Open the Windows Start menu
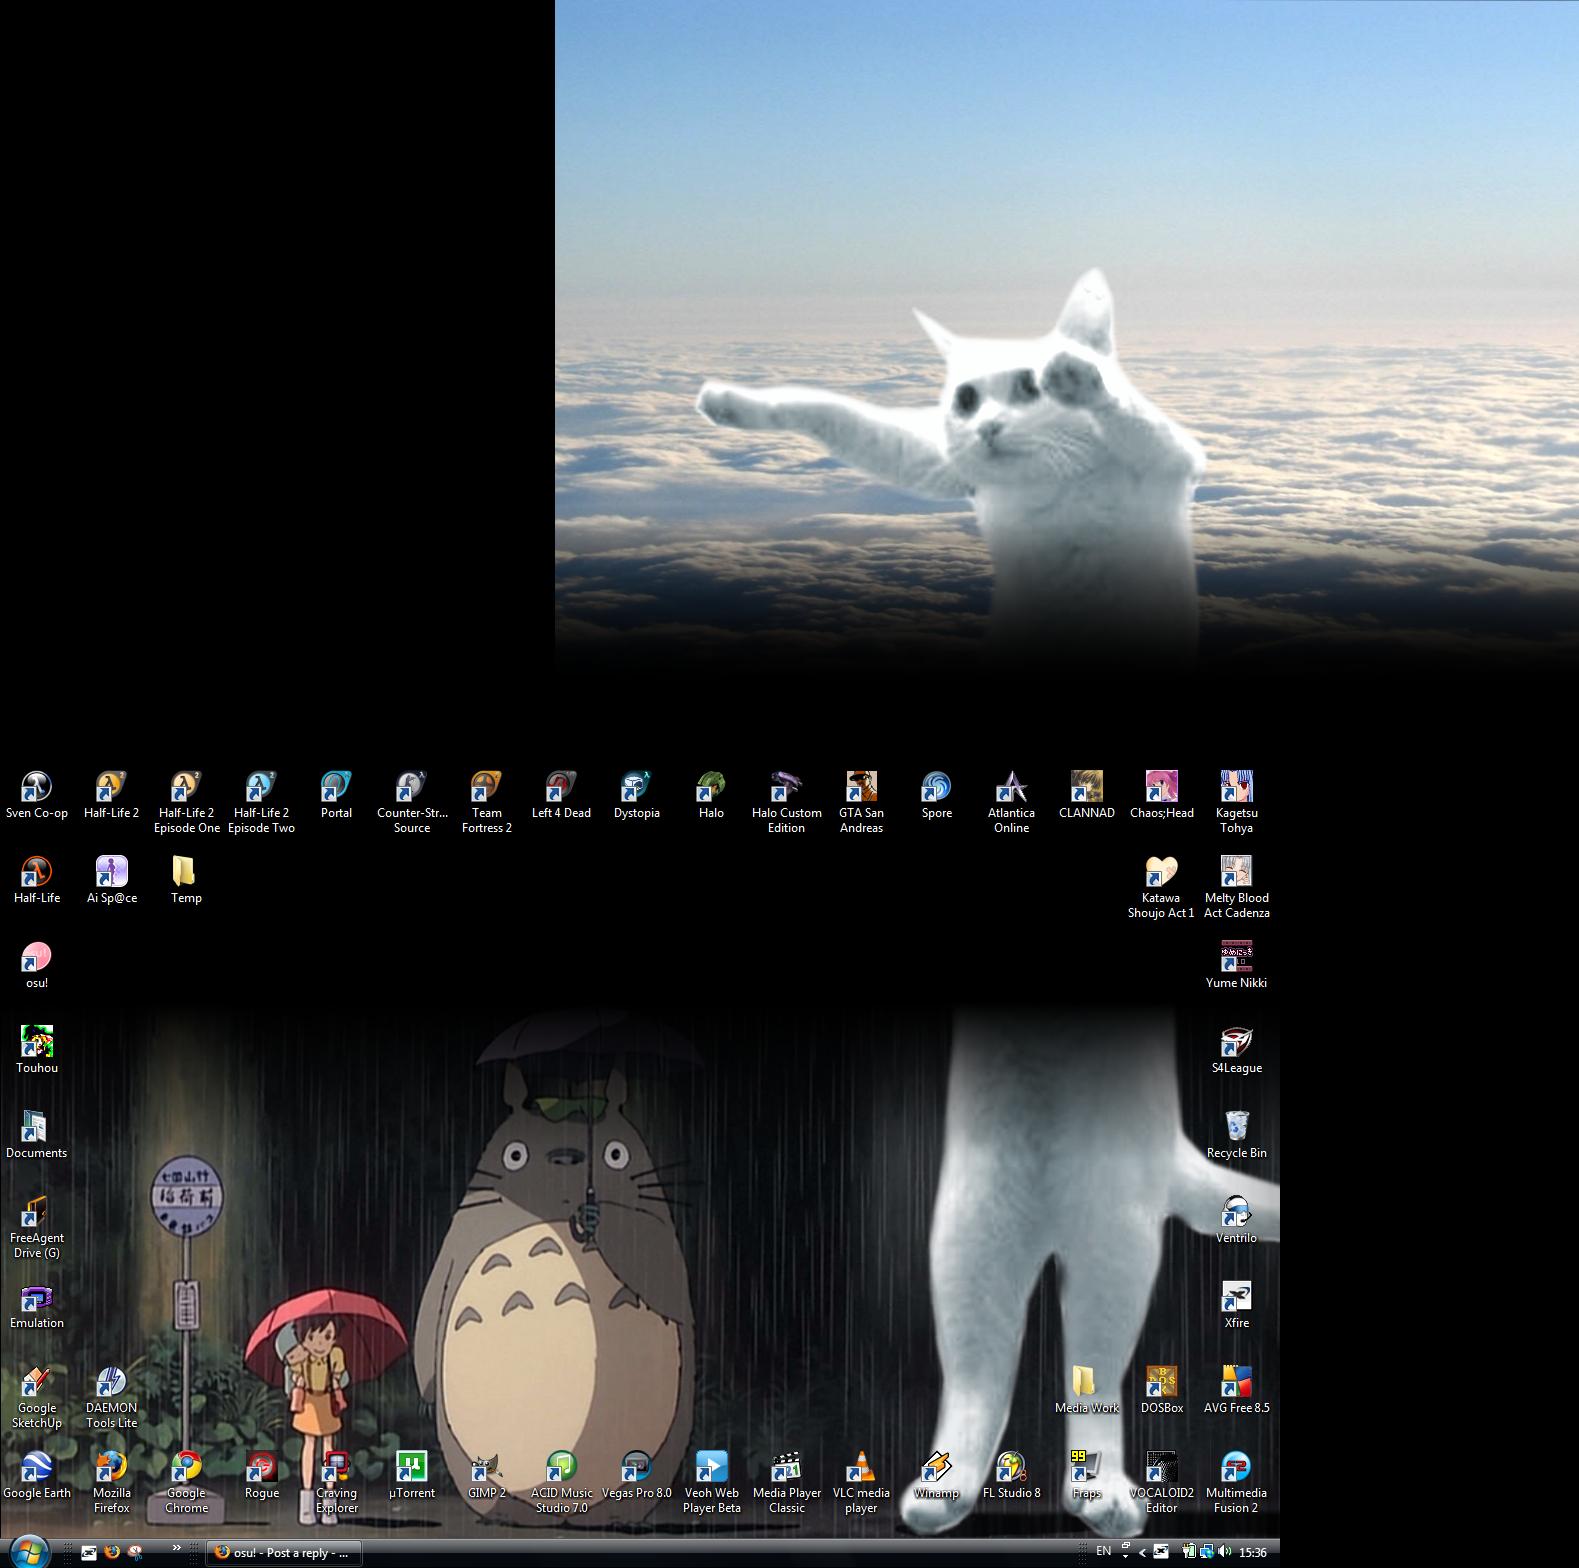This screenshot has width=1579, height=1568. 28,1551
